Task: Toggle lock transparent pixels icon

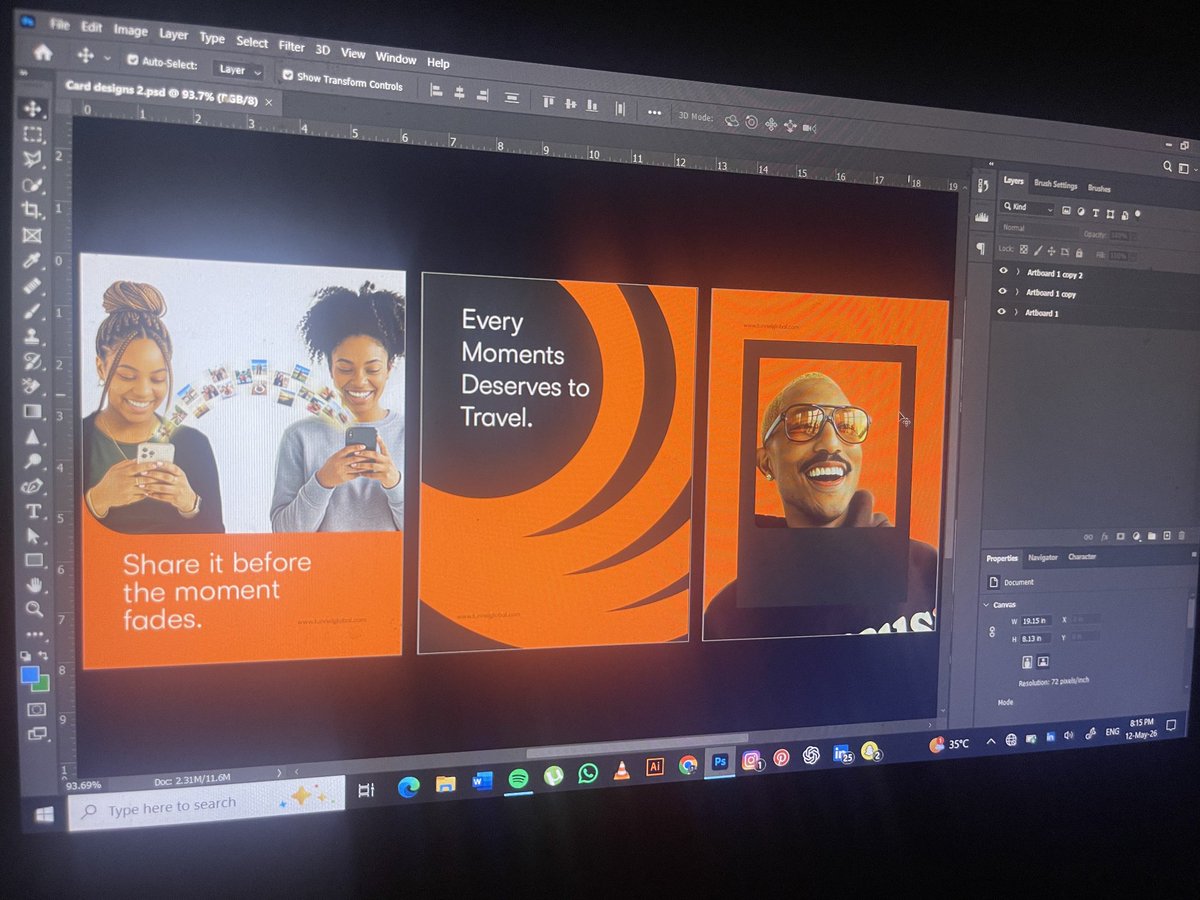Action: pos(1024,248)
